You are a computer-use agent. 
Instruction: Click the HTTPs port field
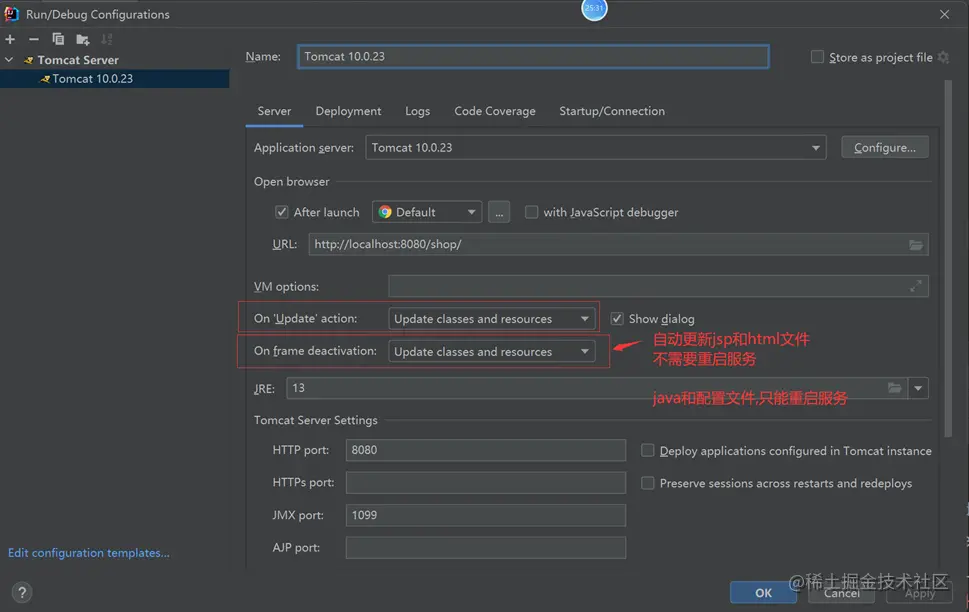click(486, 483)
